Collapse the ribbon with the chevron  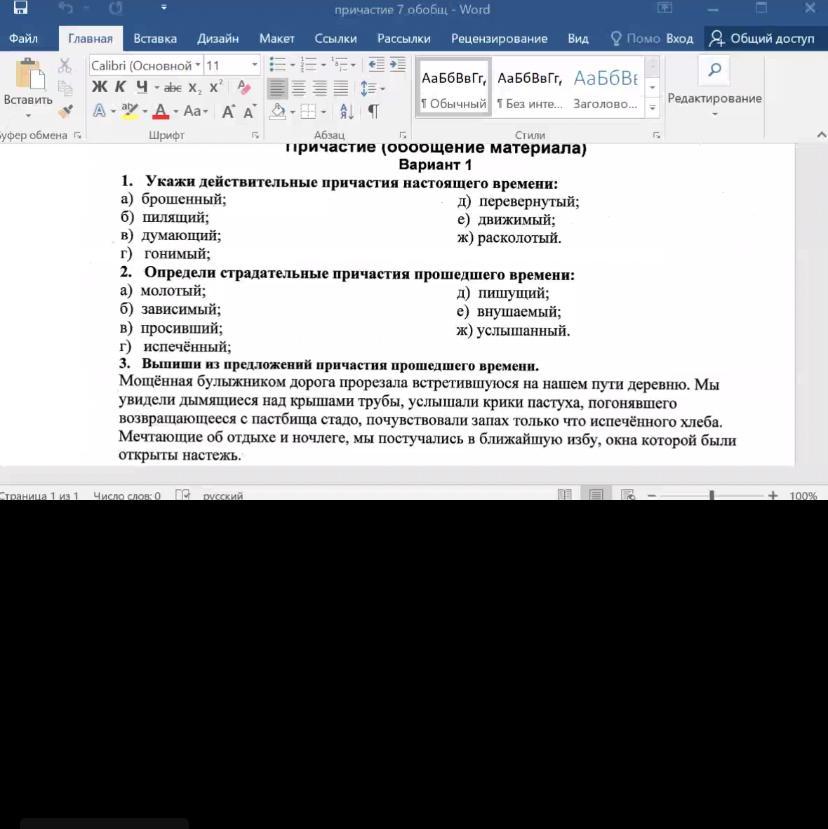pos(821,135)
